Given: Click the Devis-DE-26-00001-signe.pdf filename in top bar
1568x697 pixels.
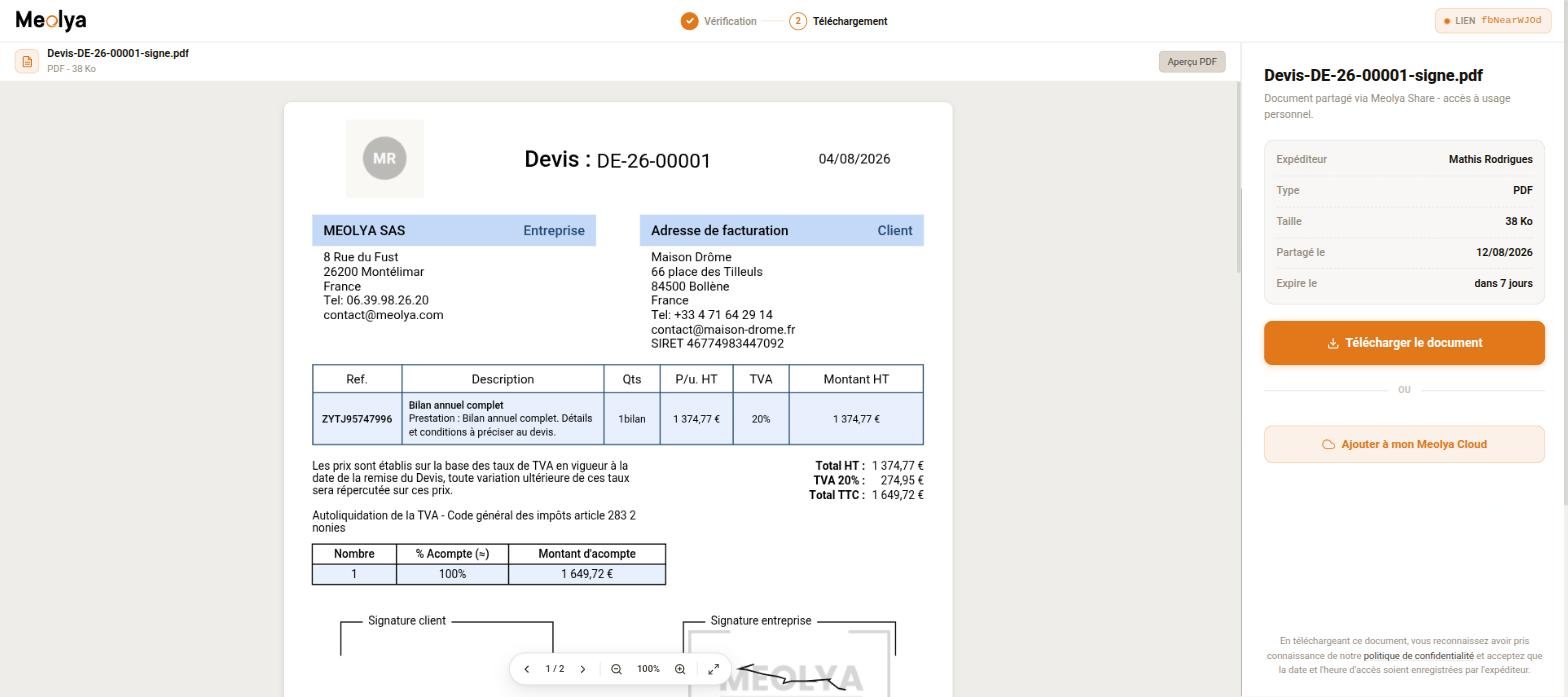Looking at the screenshot, I should click(x=118, y=53).
